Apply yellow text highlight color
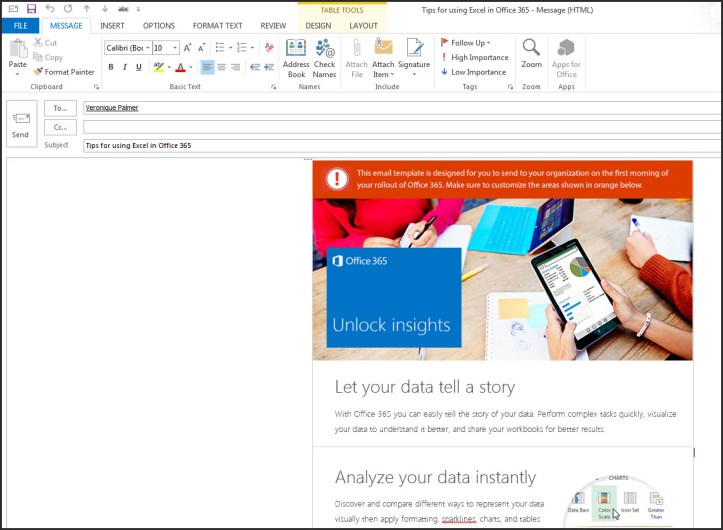This screenshot has height=530, width=723. pyautogui.click(x=159, y=67)
